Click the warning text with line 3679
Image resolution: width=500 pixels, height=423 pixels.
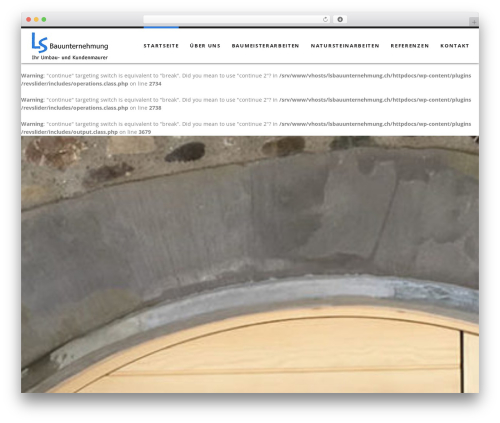point(246,128)
